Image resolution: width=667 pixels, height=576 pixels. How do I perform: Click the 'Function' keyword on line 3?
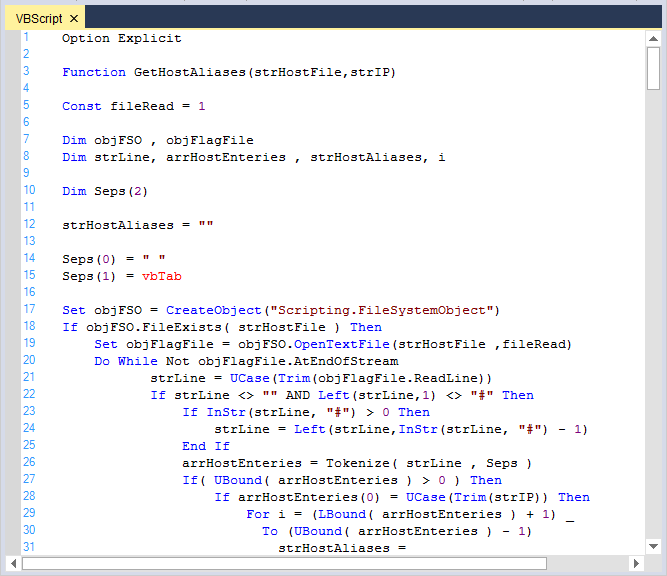click(x=94, y=72)
